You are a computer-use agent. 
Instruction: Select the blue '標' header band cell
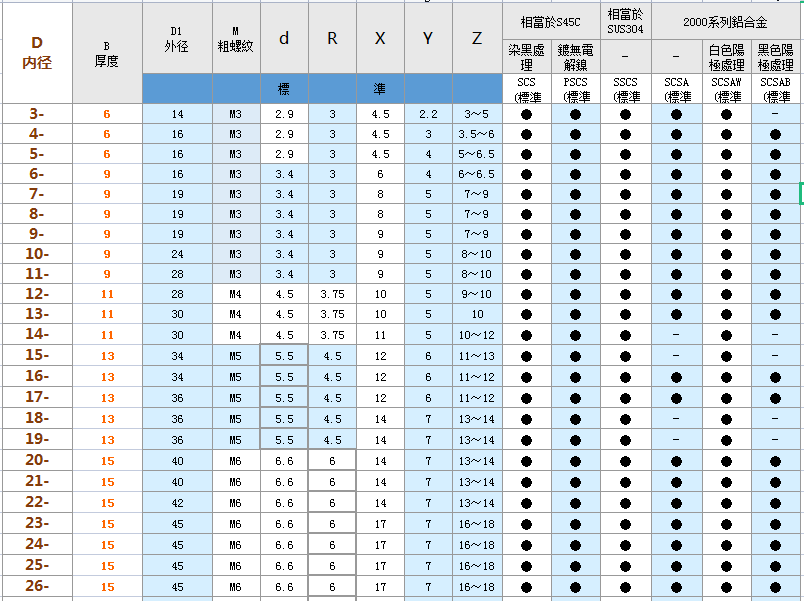click(284, 89)
